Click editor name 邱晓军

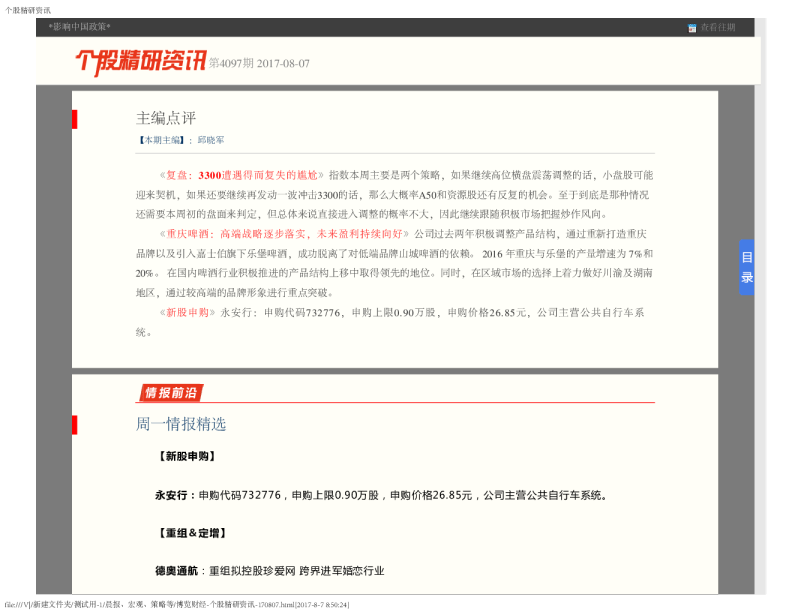[x=210, y=141]
